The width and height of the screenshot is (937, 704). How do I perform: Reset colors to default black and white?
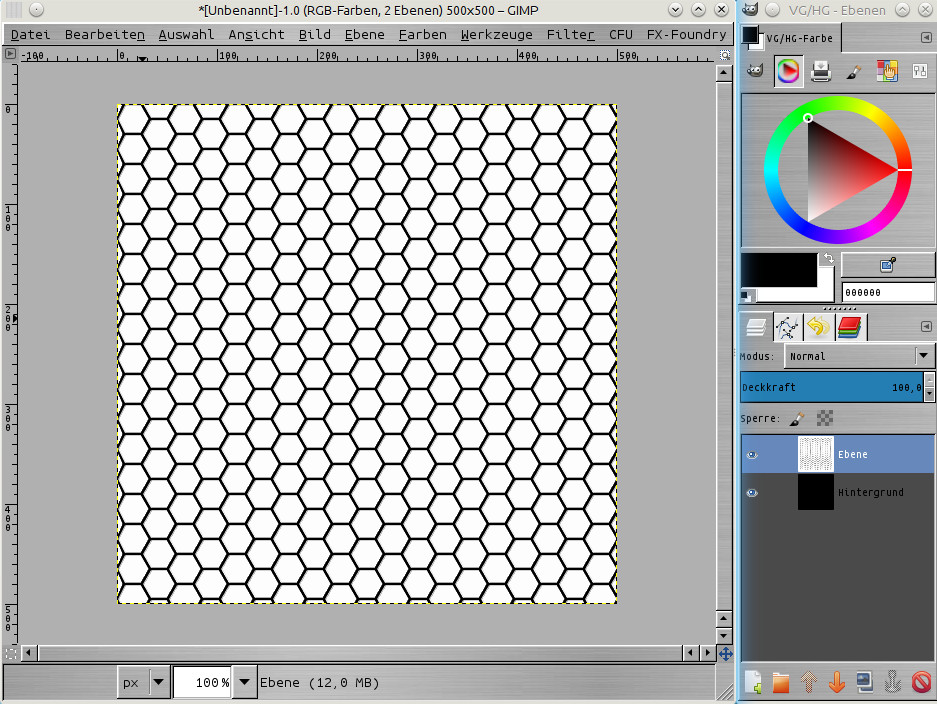click(x=747, y=296)
